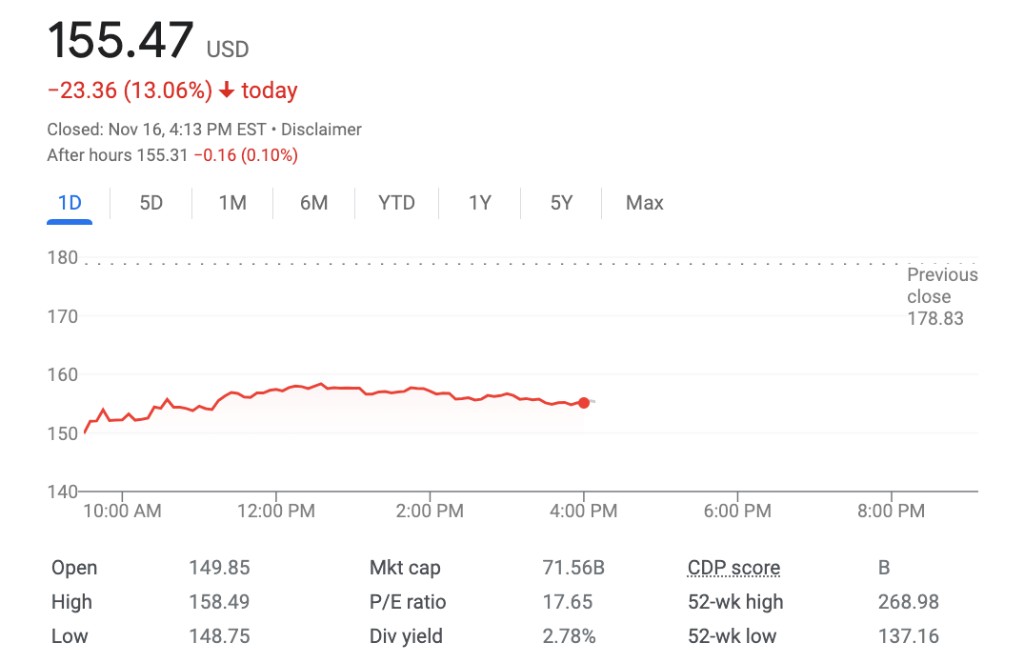Click the 155.47 price headline
The width and height of the screenshot is (1024, 660).
[120, 42]
